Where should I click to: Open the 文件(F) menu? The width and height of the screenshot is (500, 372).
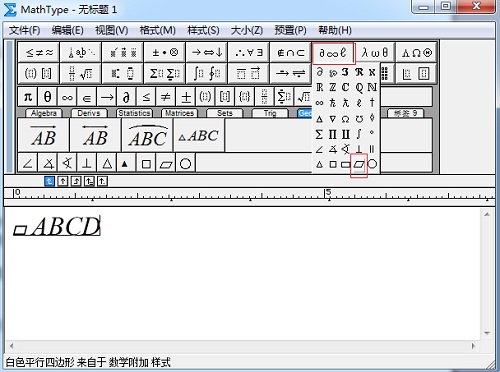(x=25, y=30)
